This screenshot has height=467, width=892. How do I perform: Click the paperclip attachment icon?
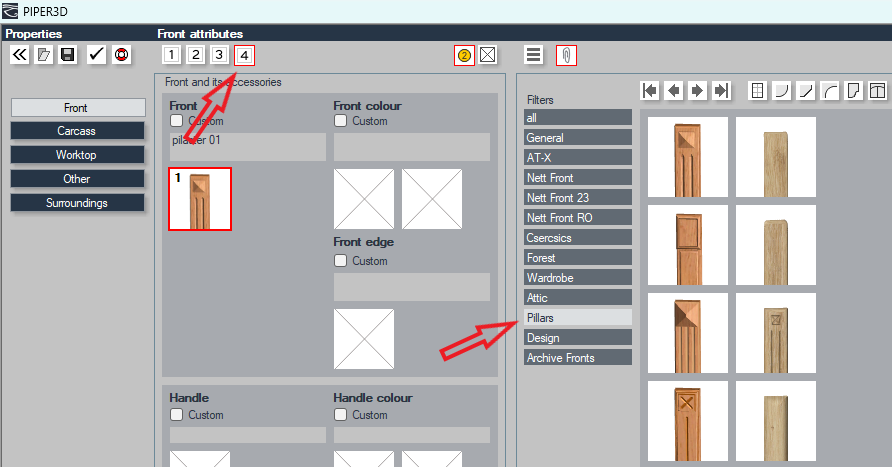click(x=566, y=55)
